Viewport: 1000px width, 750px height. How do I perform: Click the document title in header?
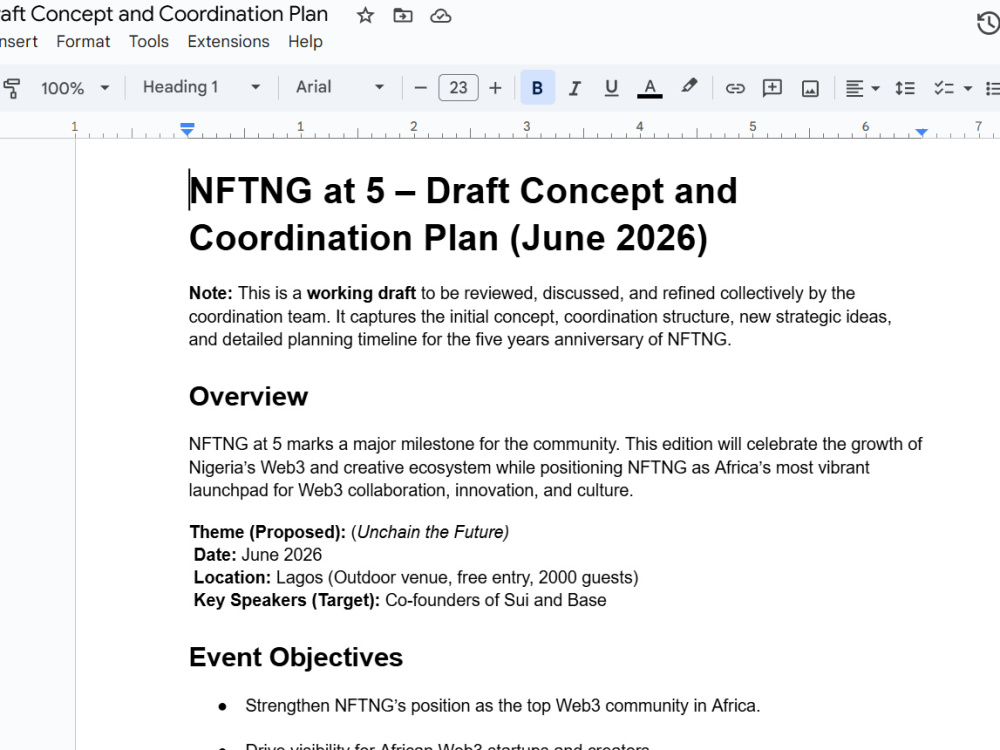point(164,14)
